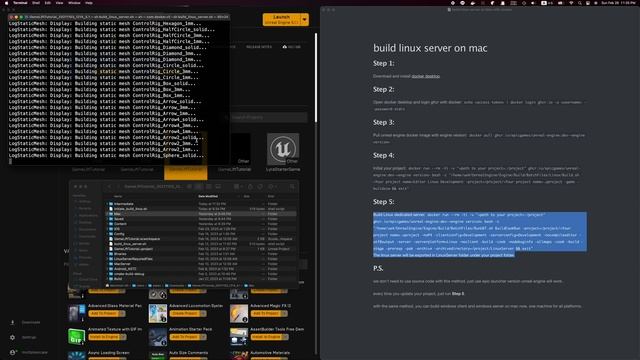640x360 pixels.
Task: Expand dropdown beside Advanced Magic FX Add To Project
Action: point(284,313)
